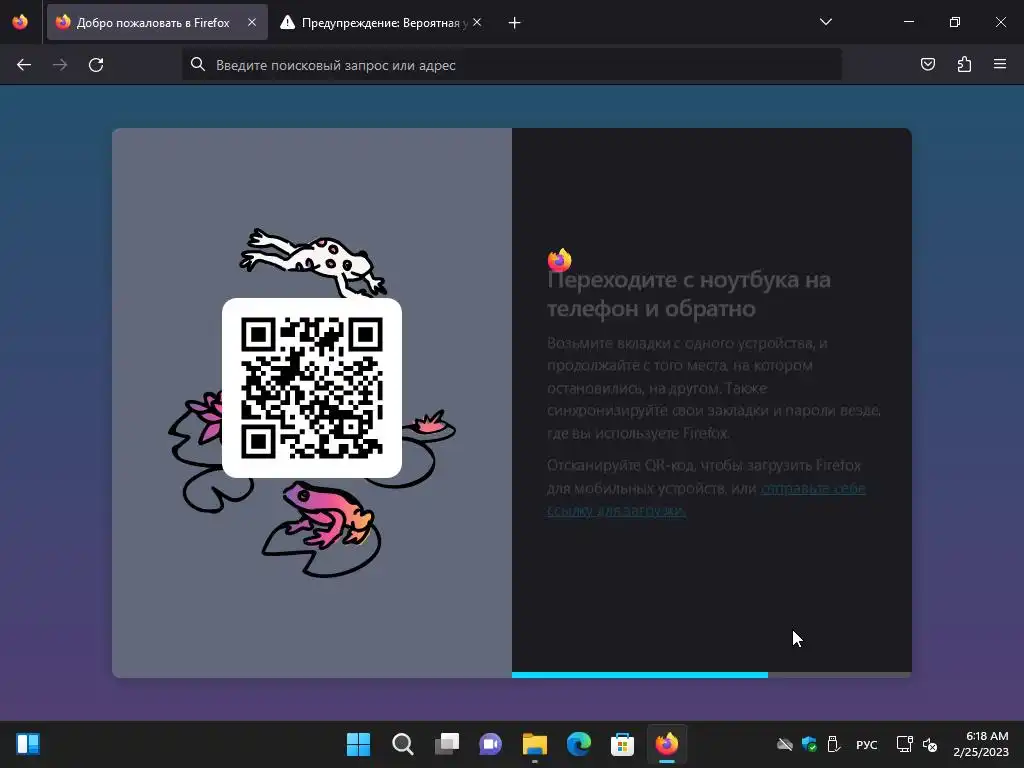
Task: Click the OneDrive tray icon
Action: click(x=784, y=744)
